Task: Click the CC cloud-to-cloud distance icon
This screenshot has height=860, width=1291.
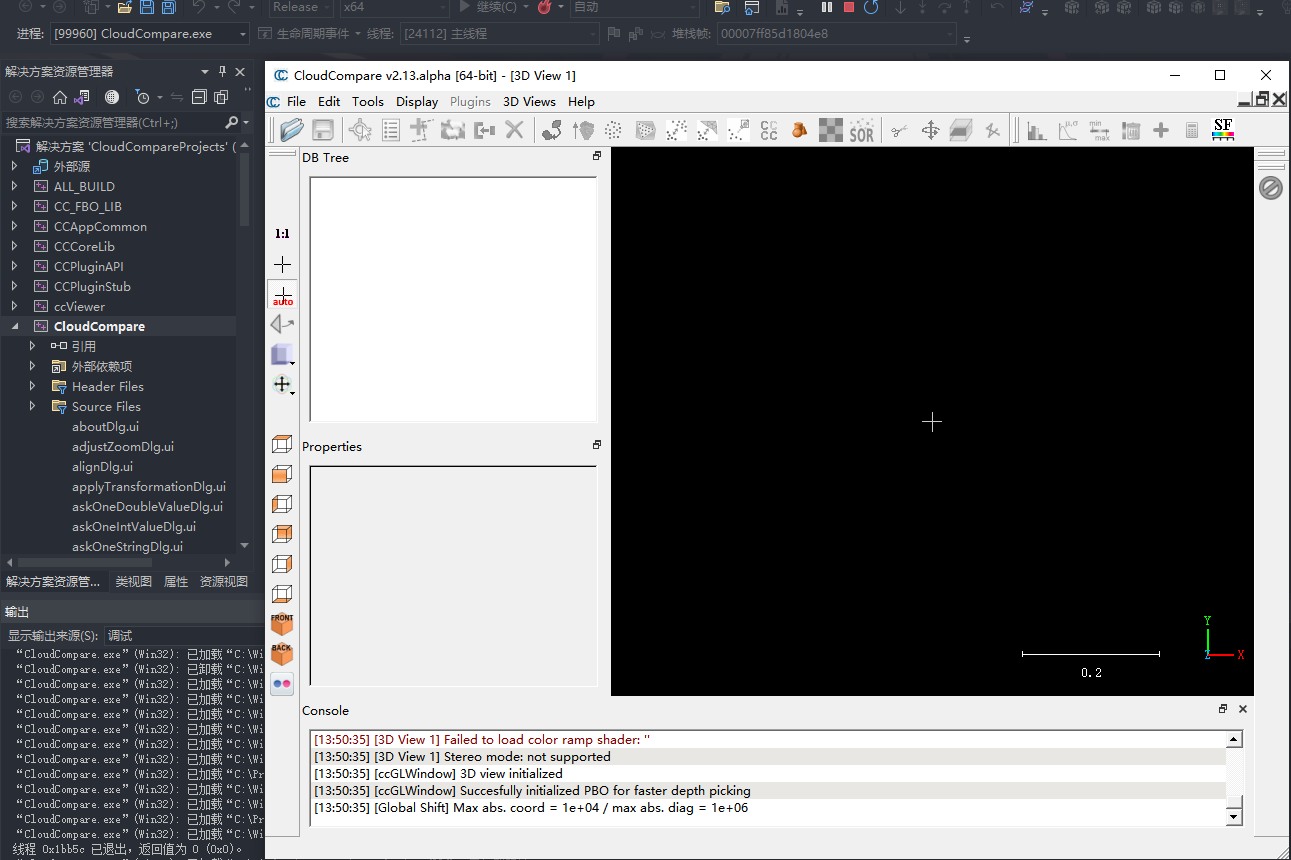Action: [769, 130]
